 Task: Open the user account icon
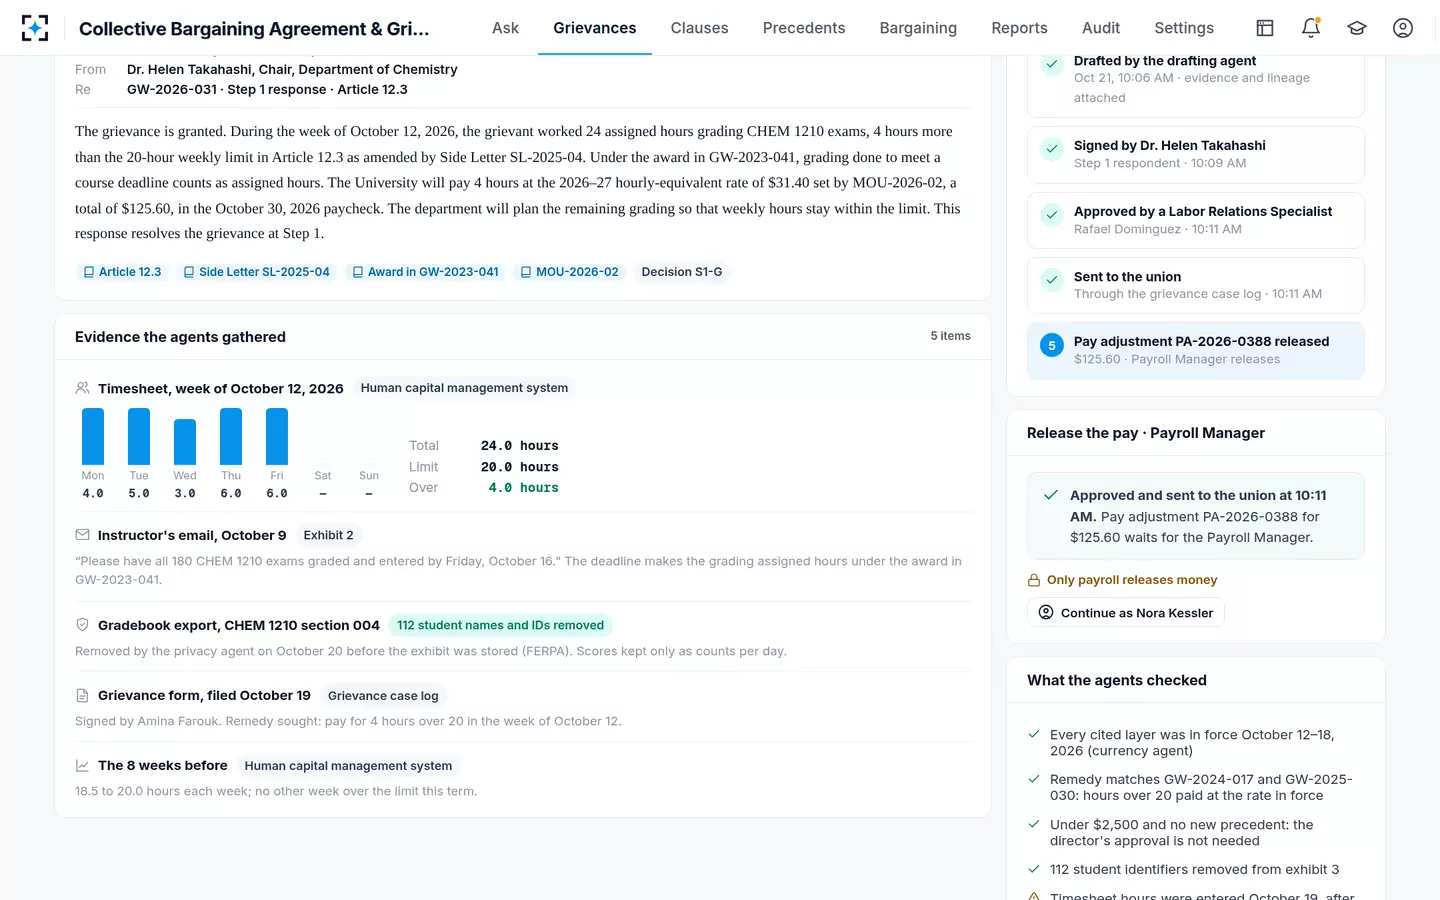pos(1403,28)
